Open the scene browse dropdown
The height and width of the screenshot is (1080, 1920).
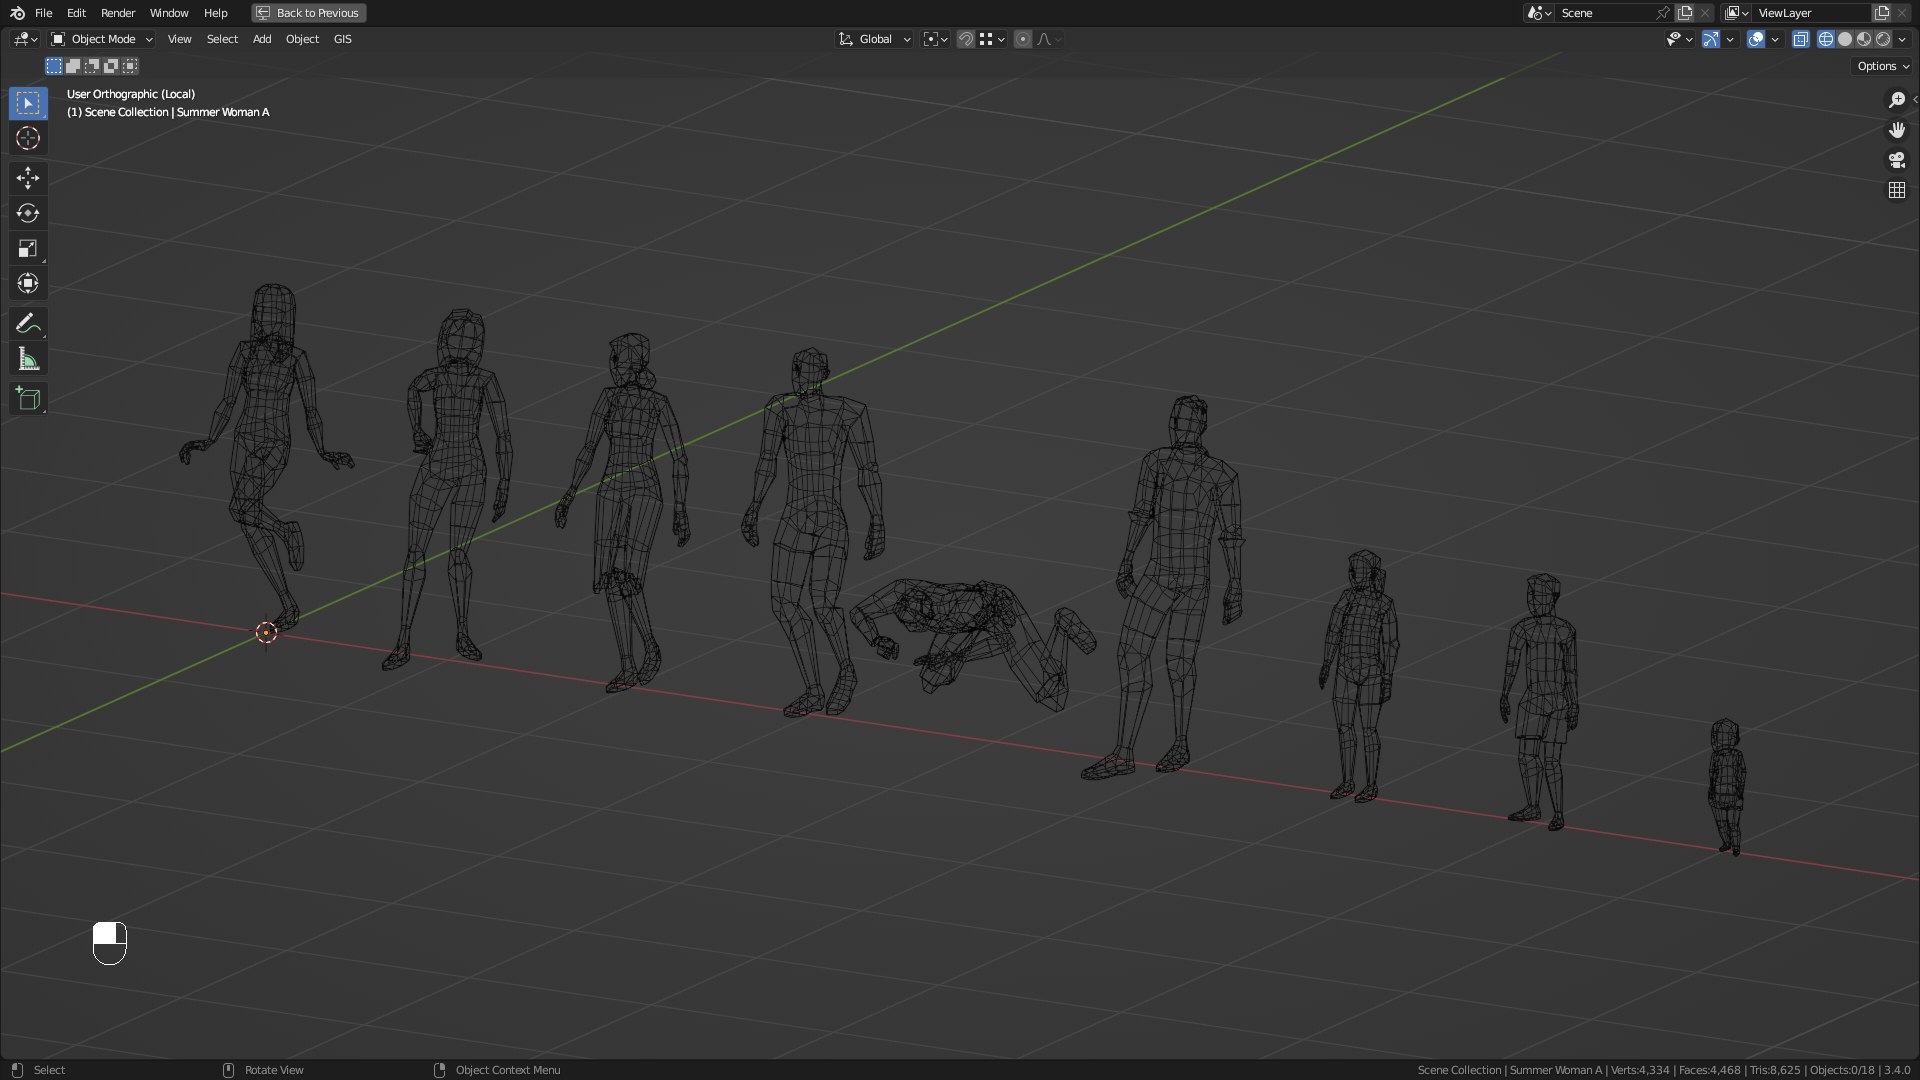point(1538,13)
